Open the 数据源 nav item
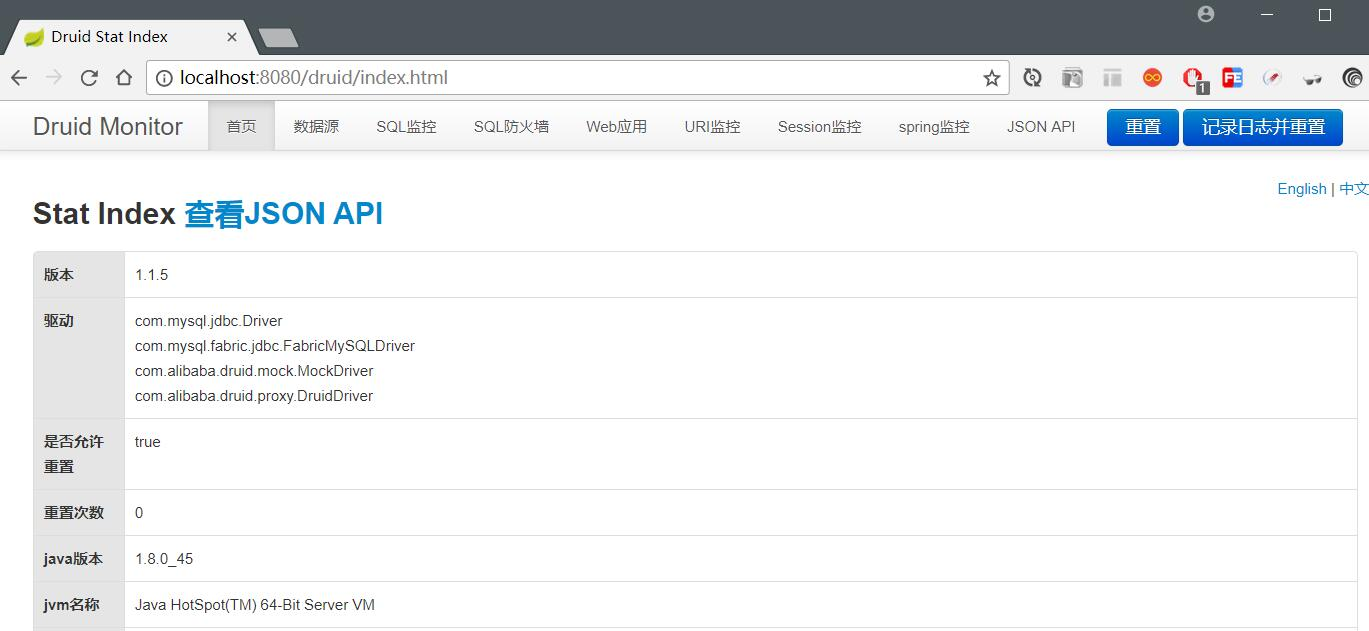Viewport: 1369px width, 631px height. (316, 126)
